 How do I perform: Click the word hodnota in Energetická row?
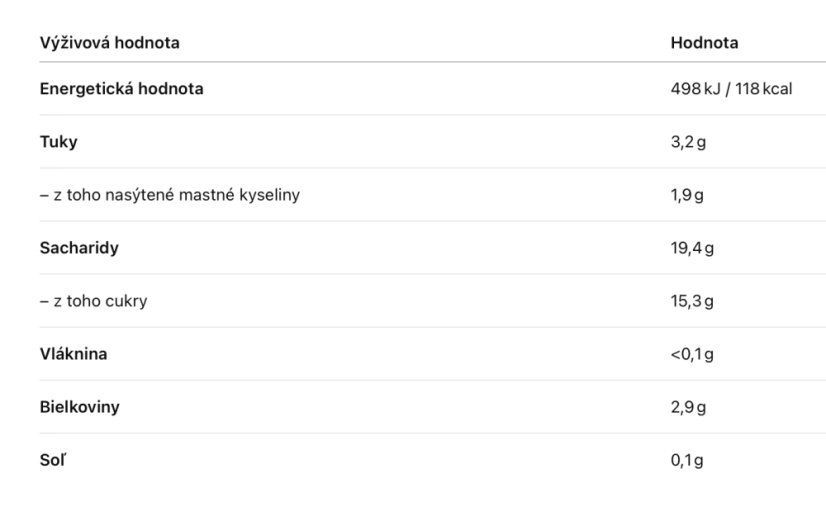[x=171, y=89]
